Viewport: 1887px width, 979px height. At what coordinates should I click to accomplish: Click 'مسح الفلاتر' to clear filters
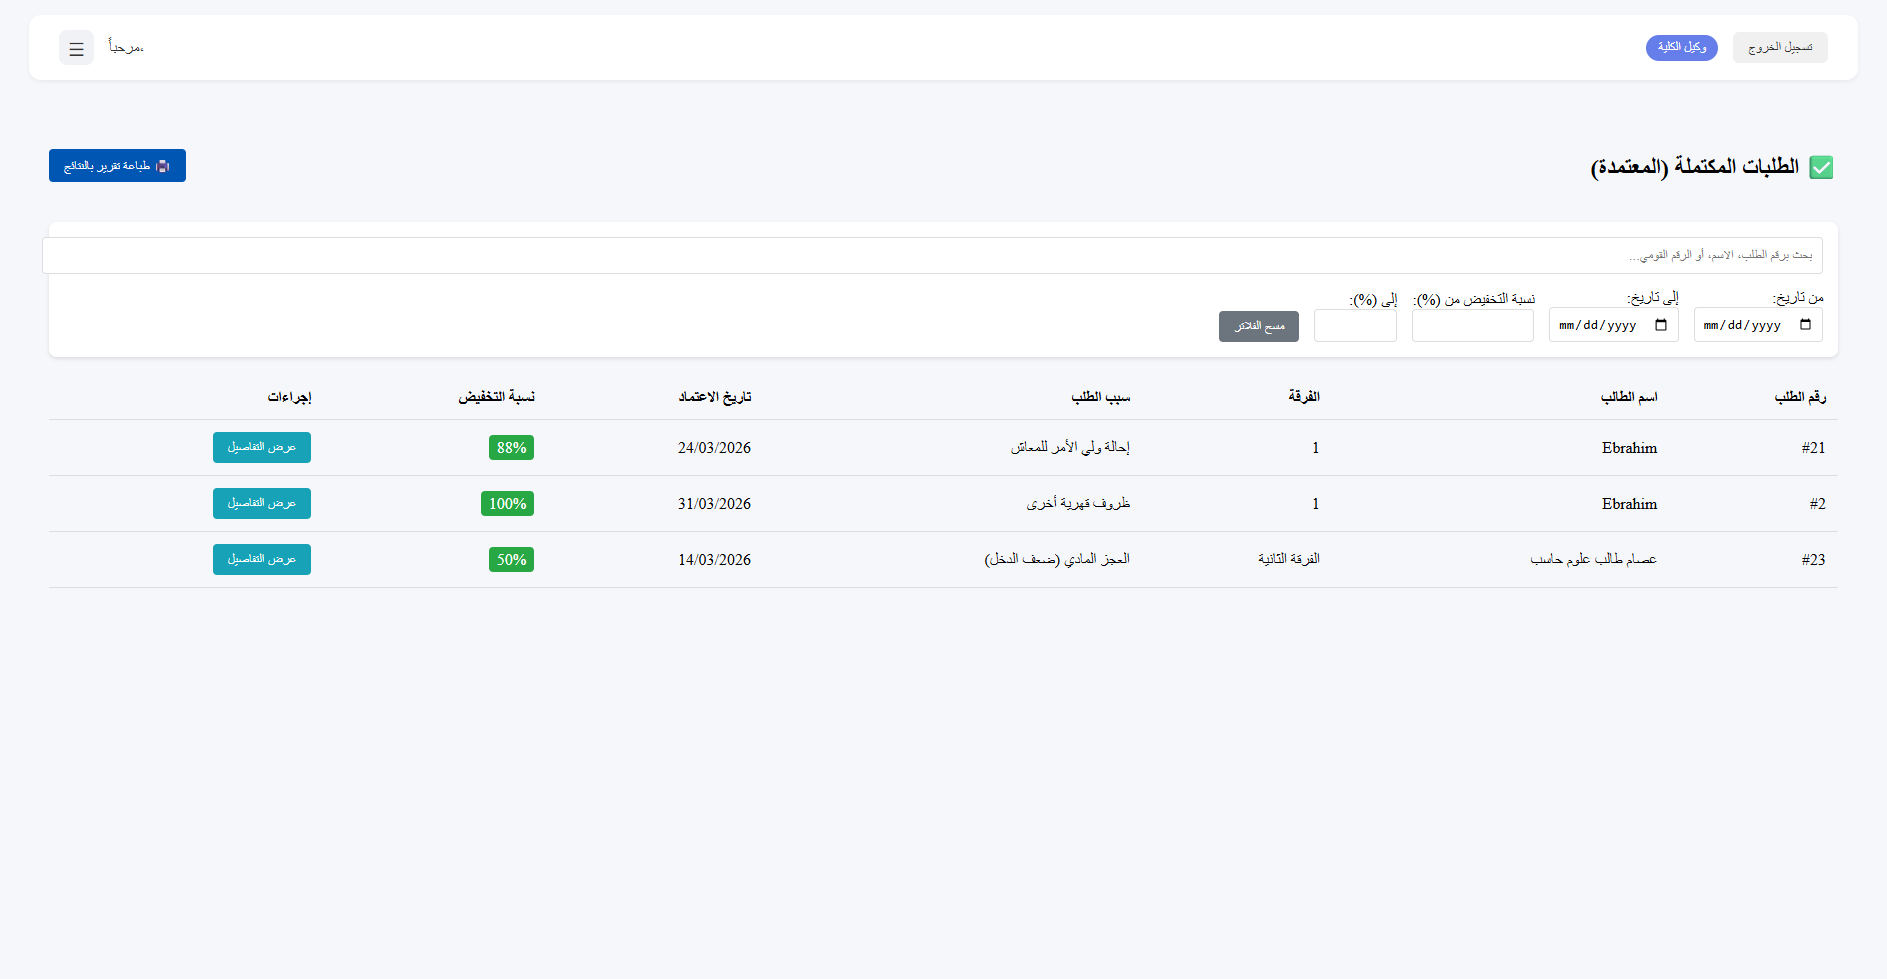coord(1258,326)
